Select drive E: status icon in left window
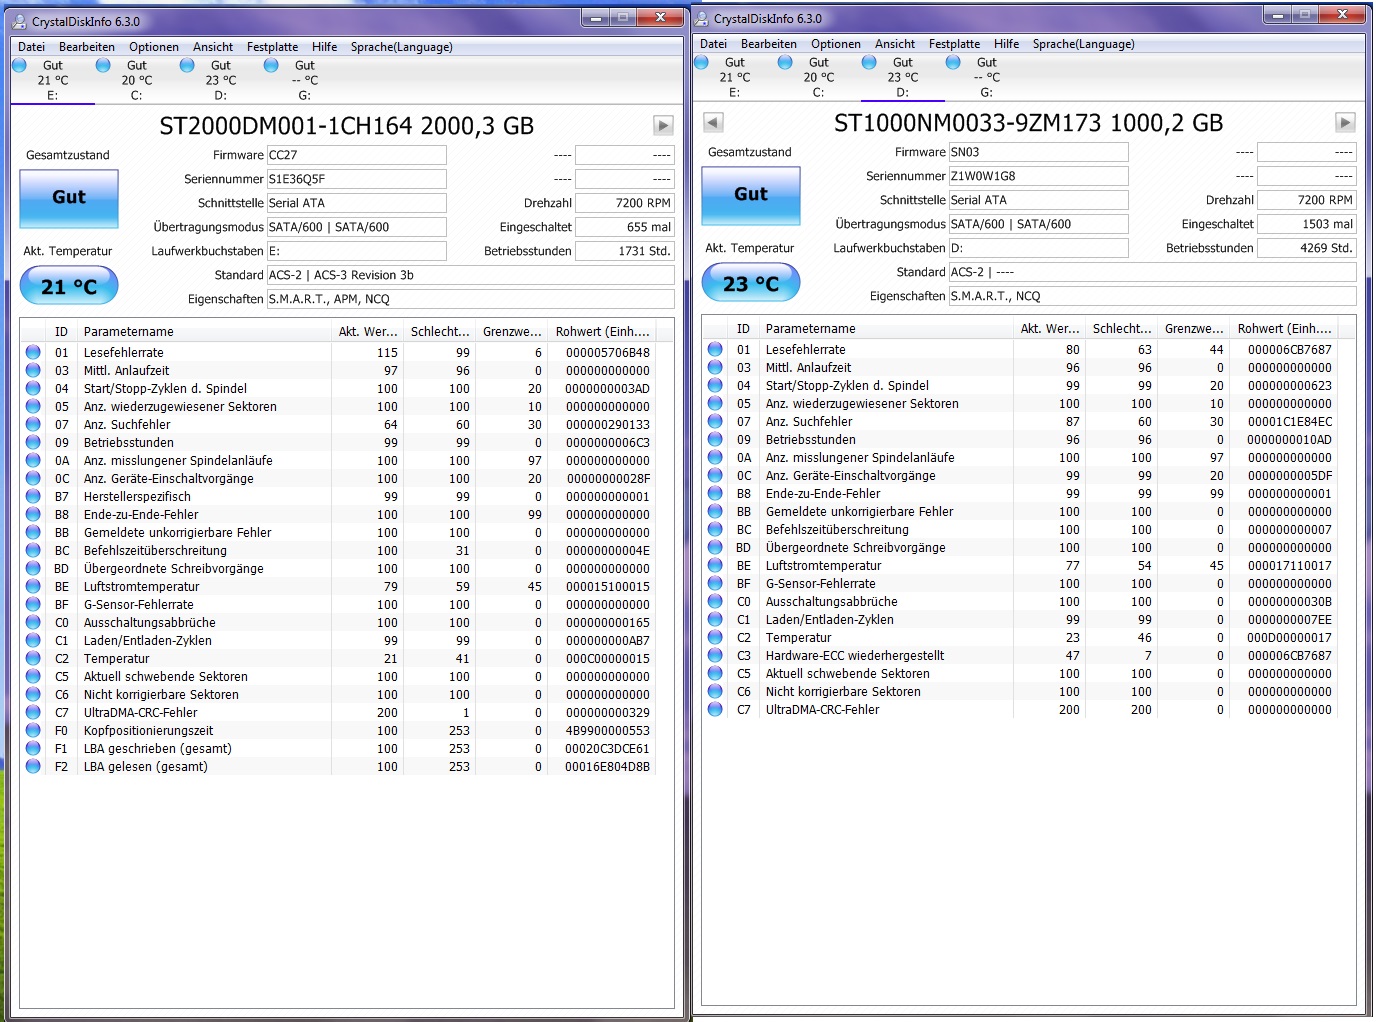 (x=20, y=65)
